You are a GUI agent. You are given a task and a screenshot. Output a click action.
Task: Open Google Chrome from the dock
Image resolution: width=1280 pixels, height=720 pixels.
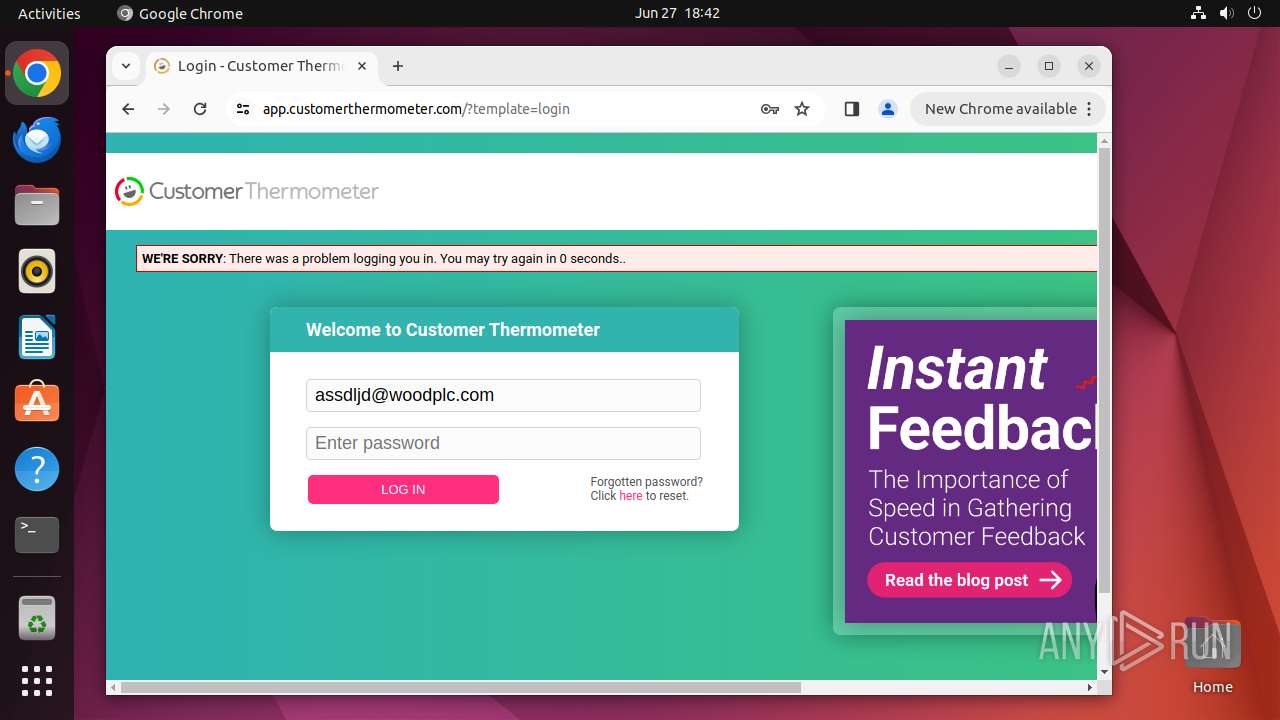(37, 74)
